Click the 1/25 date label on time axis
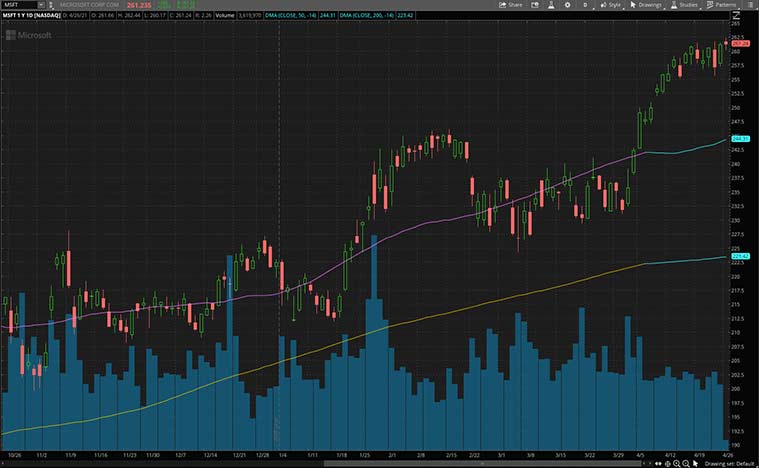This screenshot has width=759, height=468. [364, 455]
